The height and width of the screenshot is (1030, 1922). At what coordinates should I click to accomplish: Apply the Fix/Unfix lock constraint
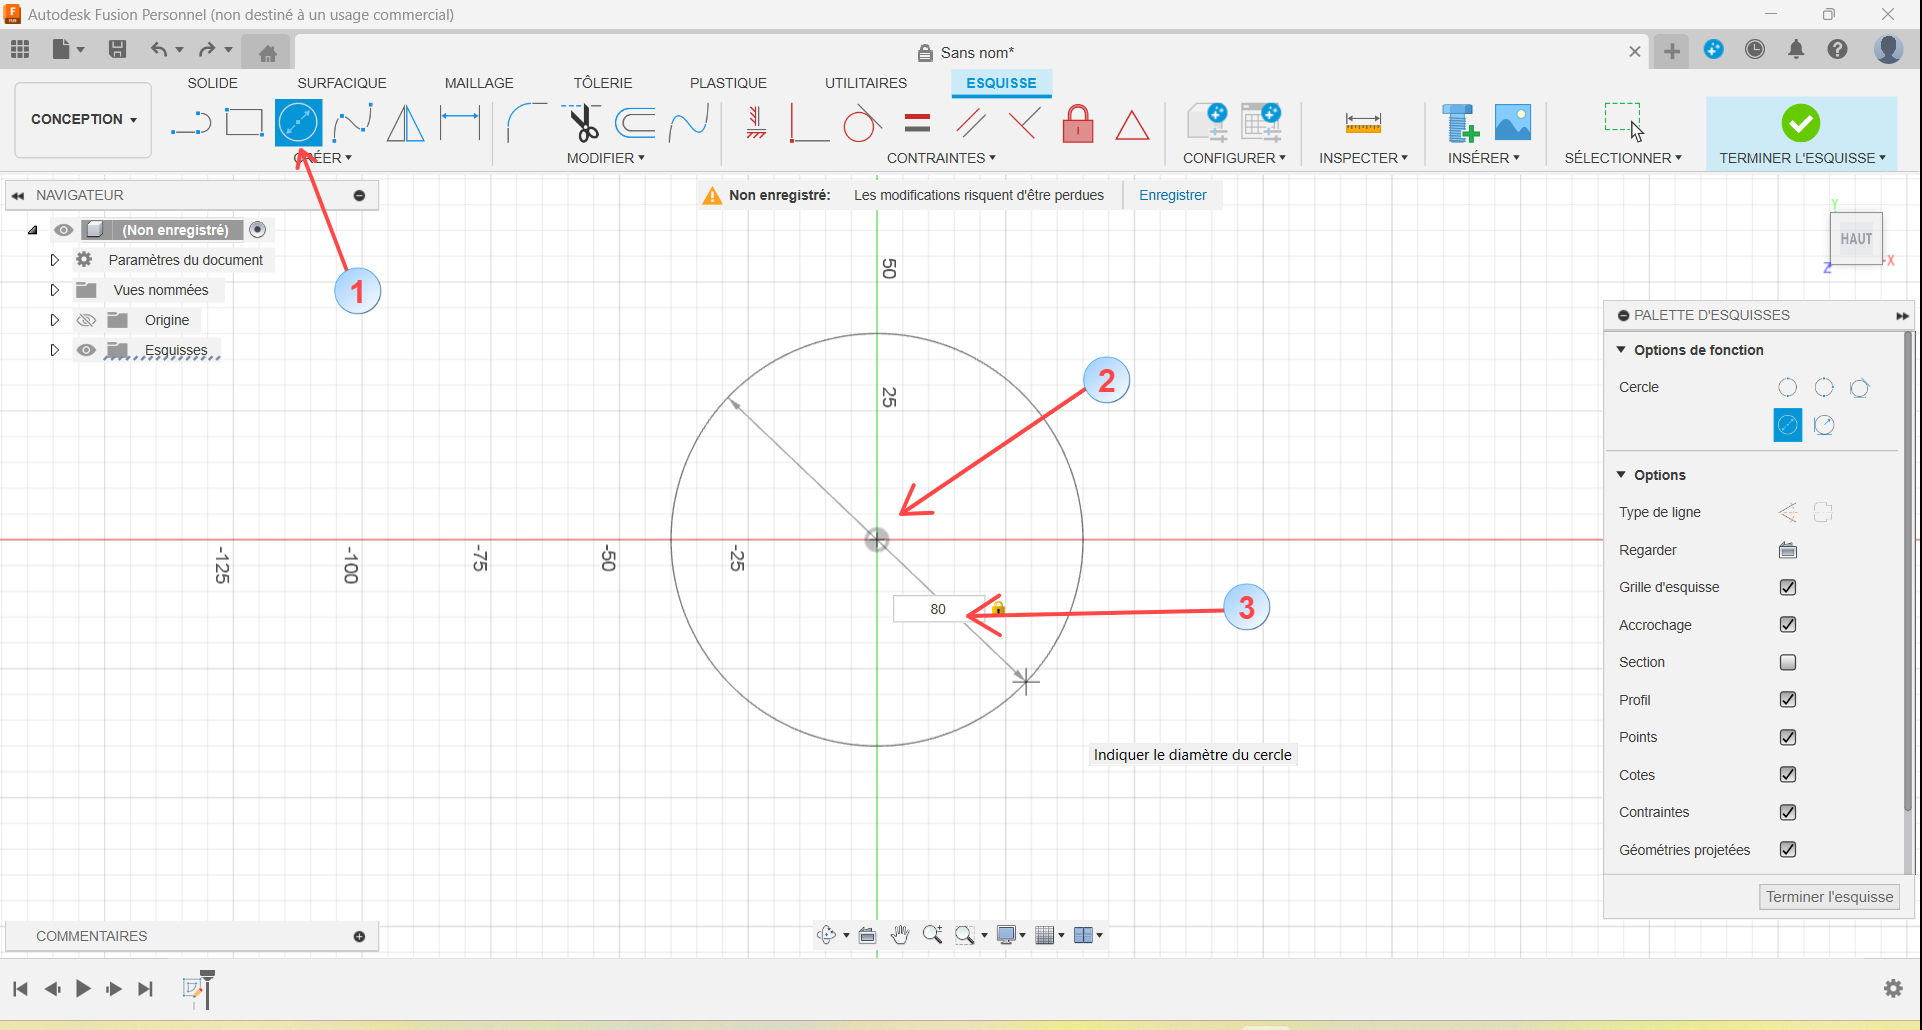click(1078, 123)
